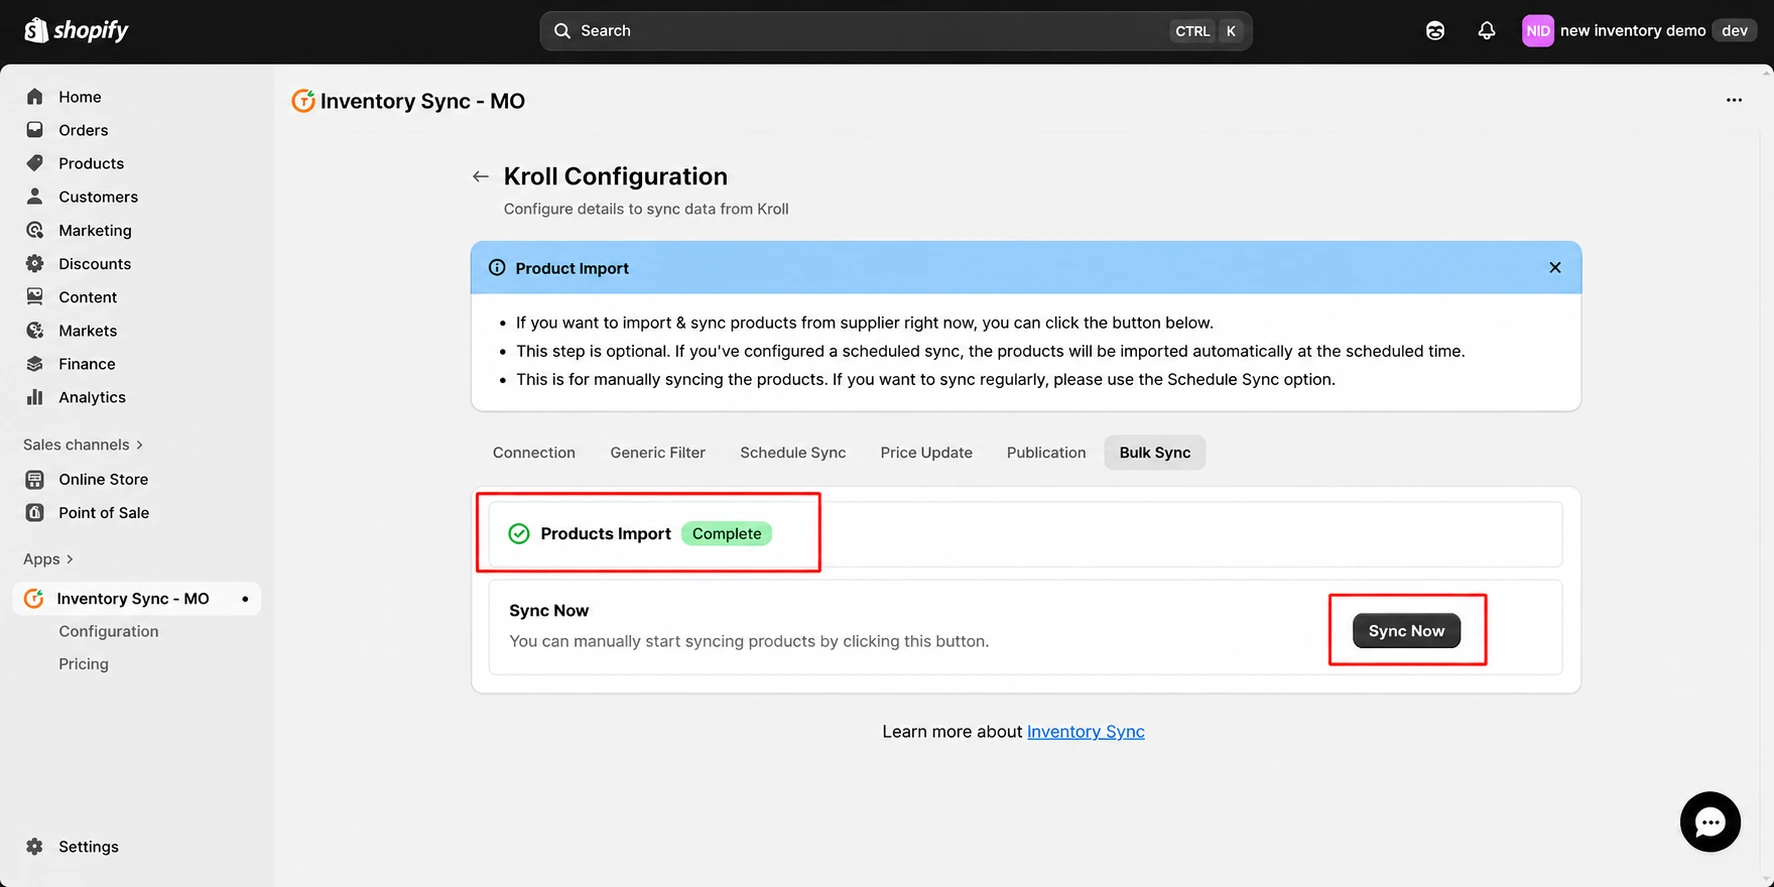Click the Online Store icon

(35, 479)
